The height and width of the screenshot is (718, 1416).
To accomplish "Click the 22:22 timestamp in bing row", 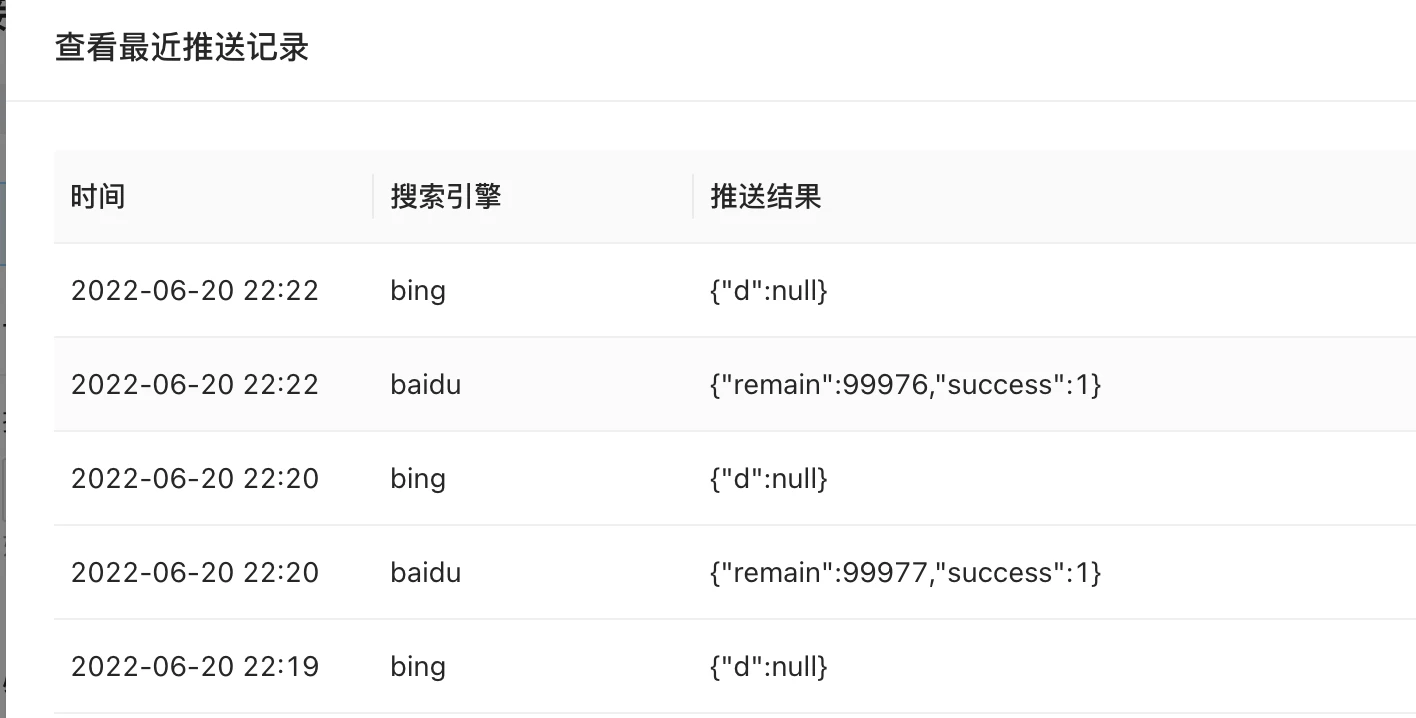I will tap(194, 291).
